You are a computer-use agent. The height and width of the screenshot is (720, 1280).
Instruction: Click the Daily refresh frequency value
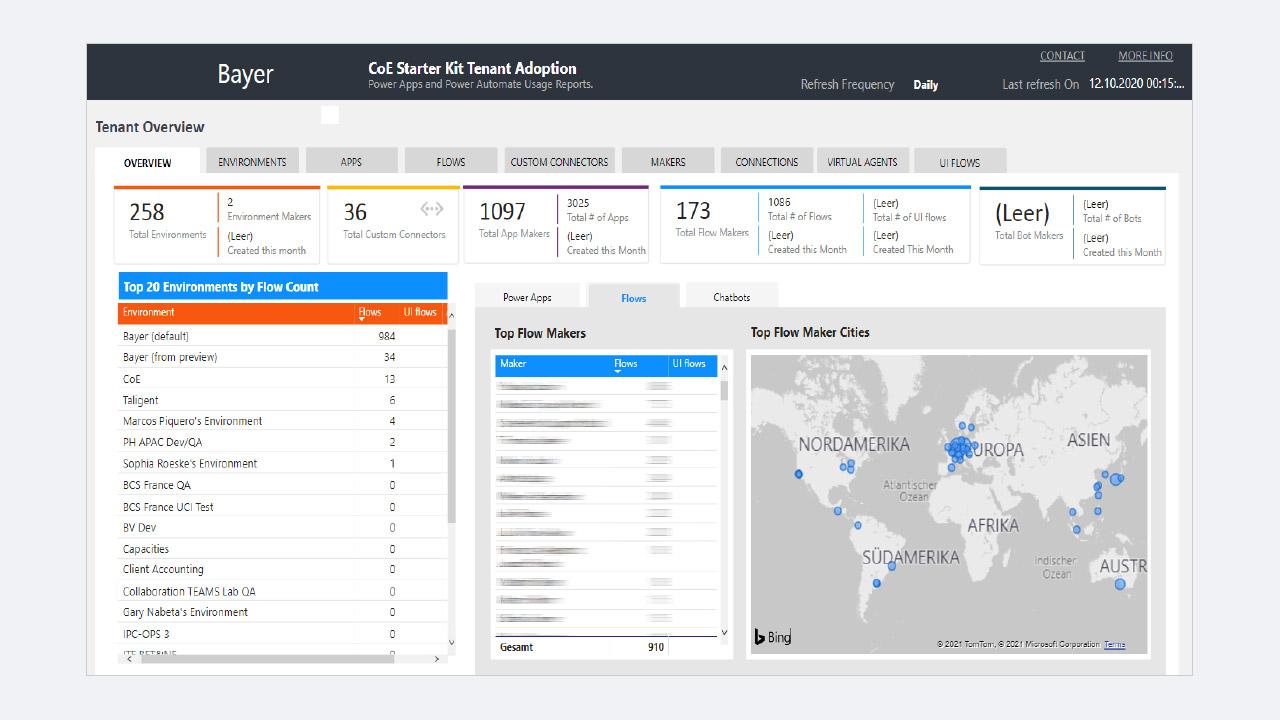coord(926,85)
